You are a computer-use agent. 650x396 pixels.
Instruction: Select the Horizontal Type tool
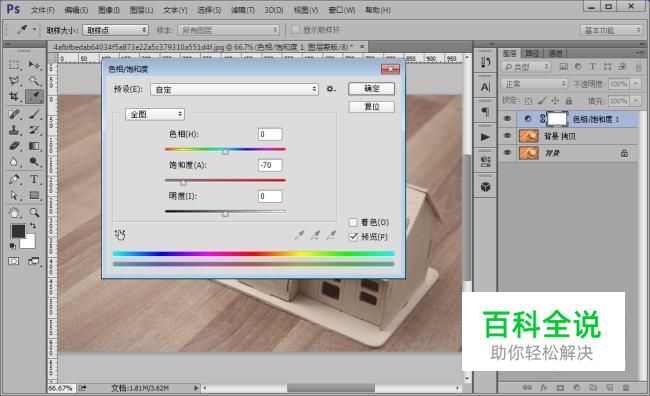coord(34,180)
